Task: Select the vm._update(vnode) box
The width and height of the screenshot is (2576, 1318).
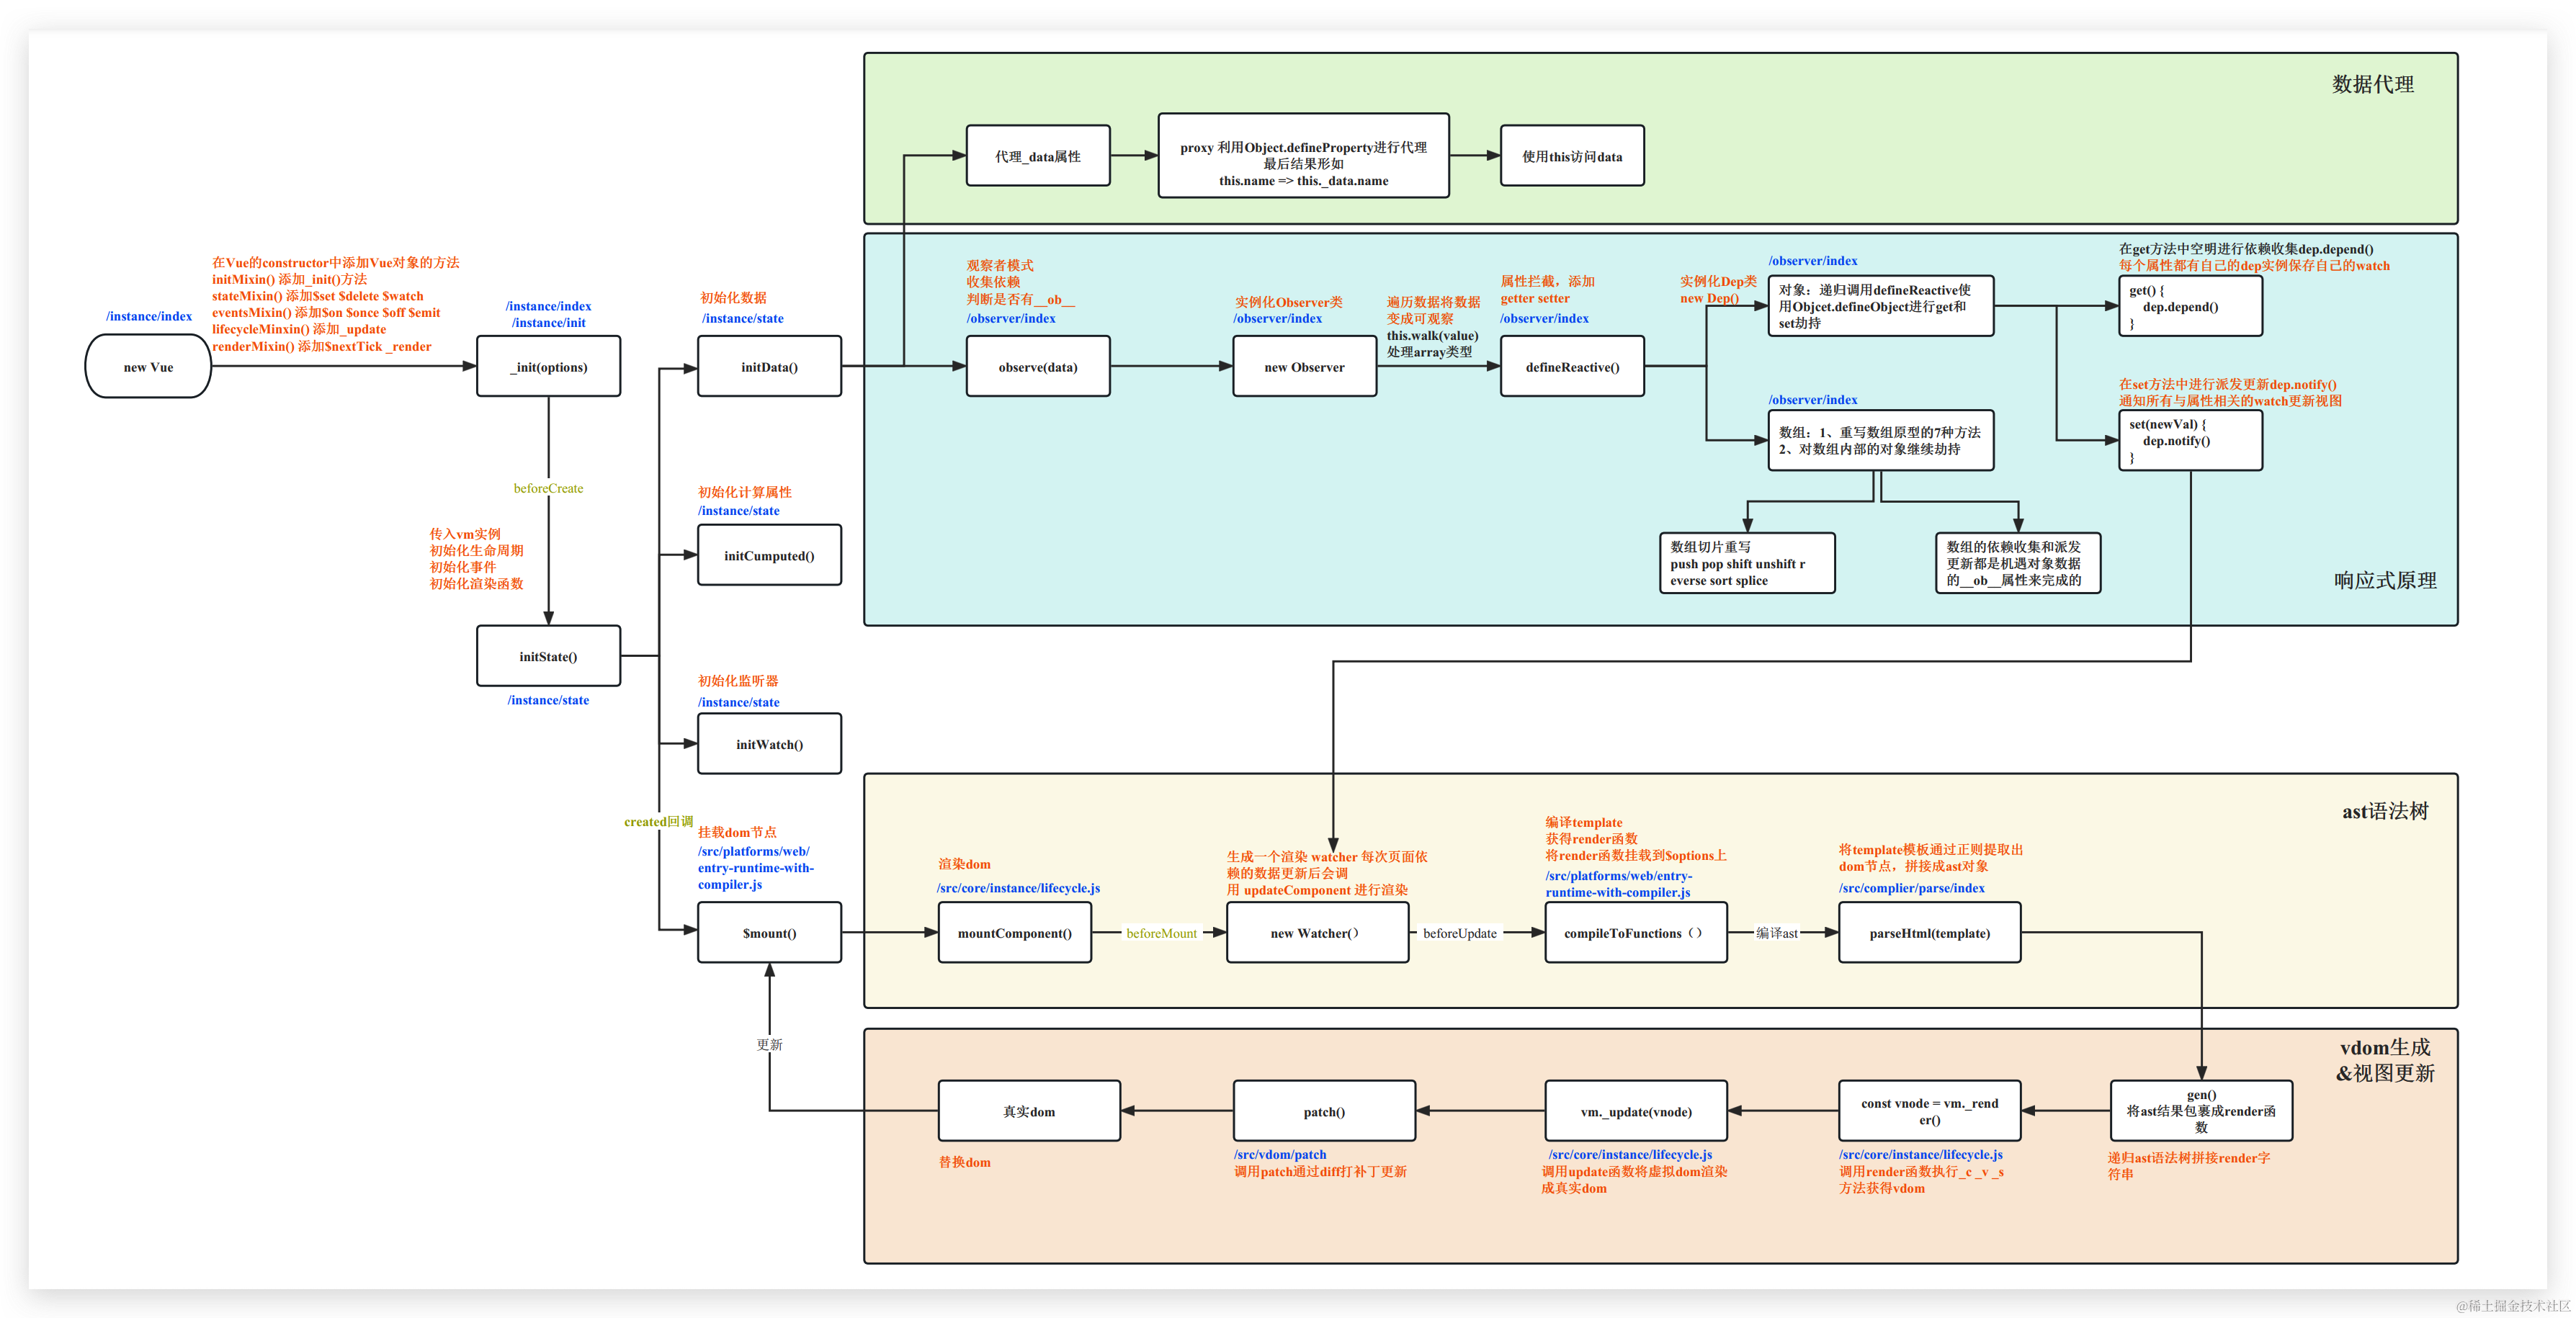Action: (x=1635, y=1111)
